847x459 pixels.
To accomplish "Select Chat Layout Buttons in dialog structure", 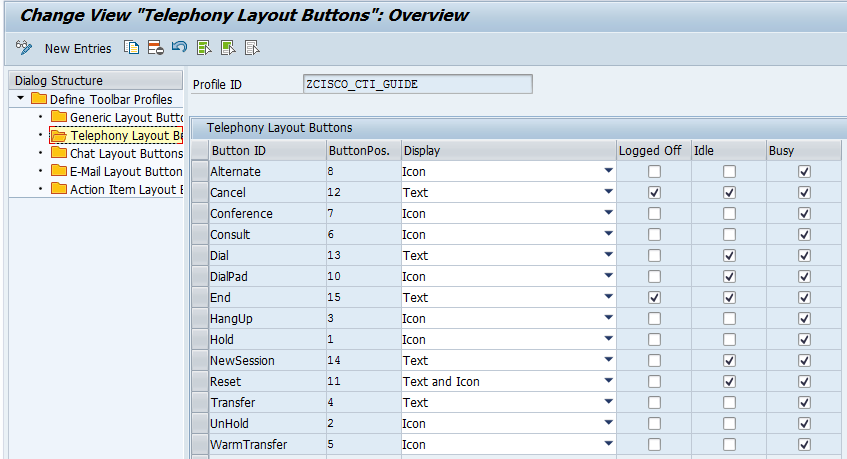I will [x=126, y=154].
